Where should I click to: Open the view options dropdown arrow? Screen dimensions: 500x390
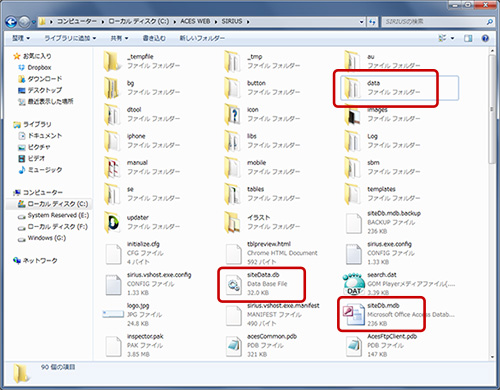coord(452,38)
